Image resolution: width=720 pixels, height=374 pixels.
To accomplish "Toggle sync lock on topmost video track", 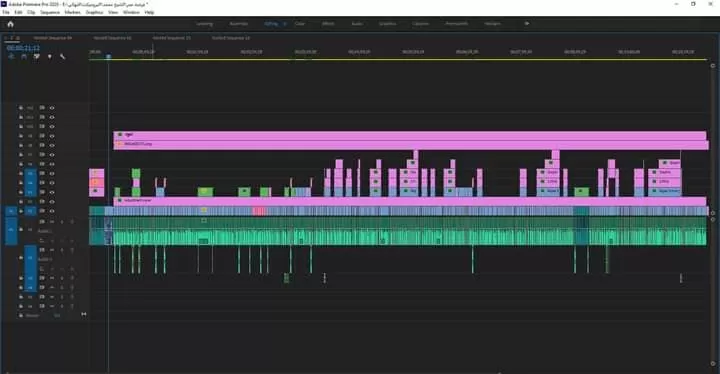I will coord(42,108).
